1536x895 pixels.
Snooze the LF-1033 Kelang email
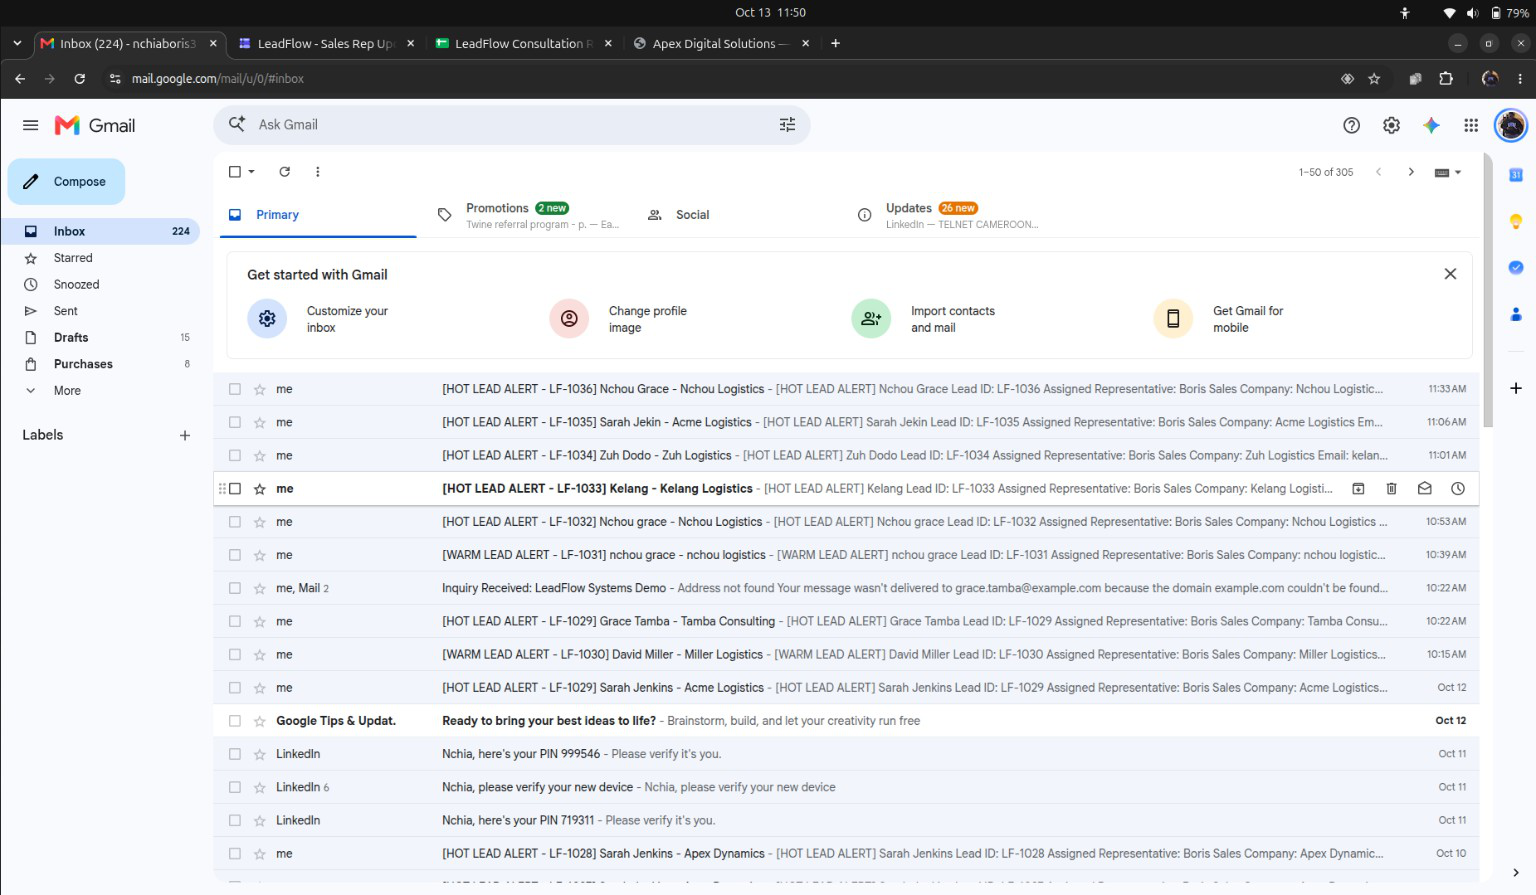pos(1458,489)
